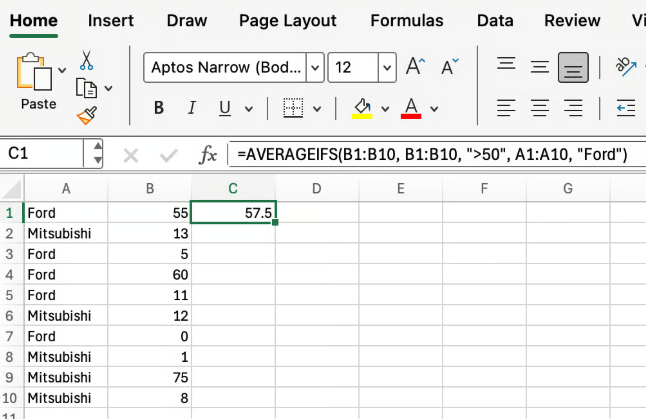Screen dimensions: 646x419
Task: Center text horizontally in the cell
Action: click(x=540, y=107)
